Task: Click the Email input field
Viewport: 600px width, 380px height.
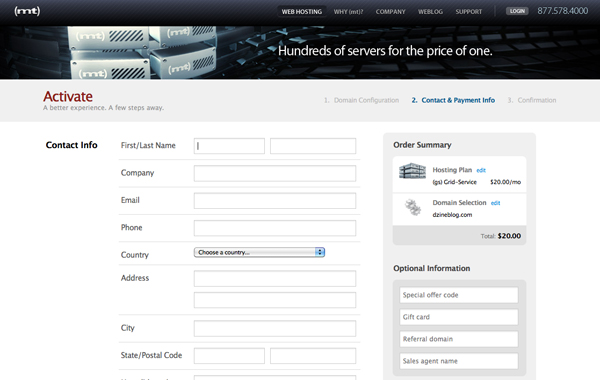Action: [x=275, y=201]
